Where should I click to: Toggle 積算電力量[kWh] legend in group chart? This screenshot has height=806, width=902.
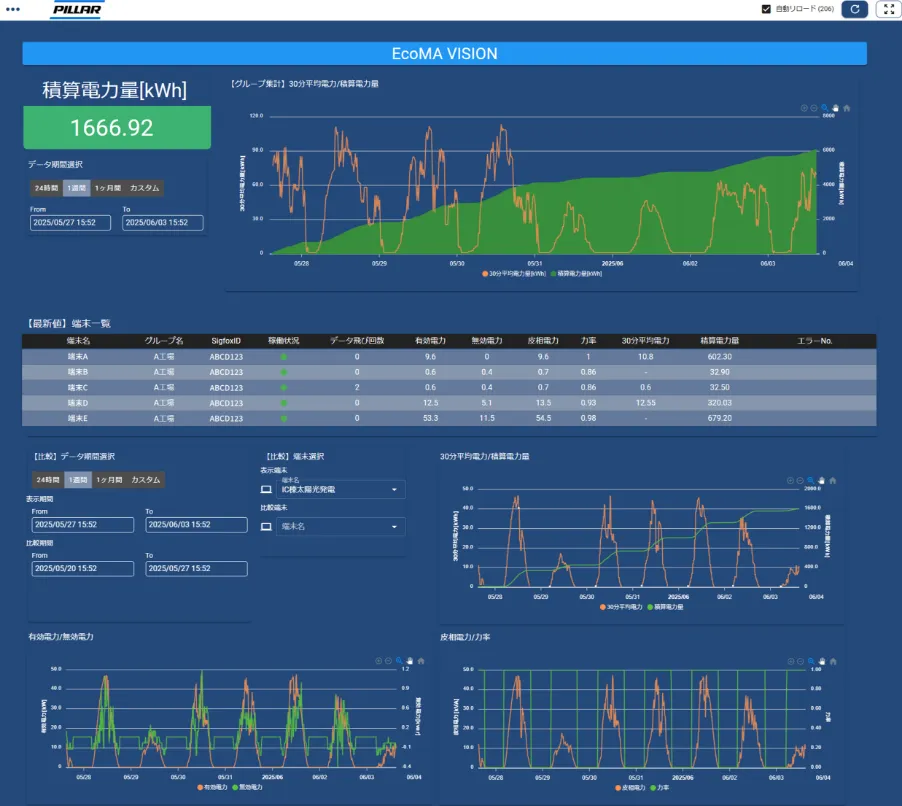point(576,274)
